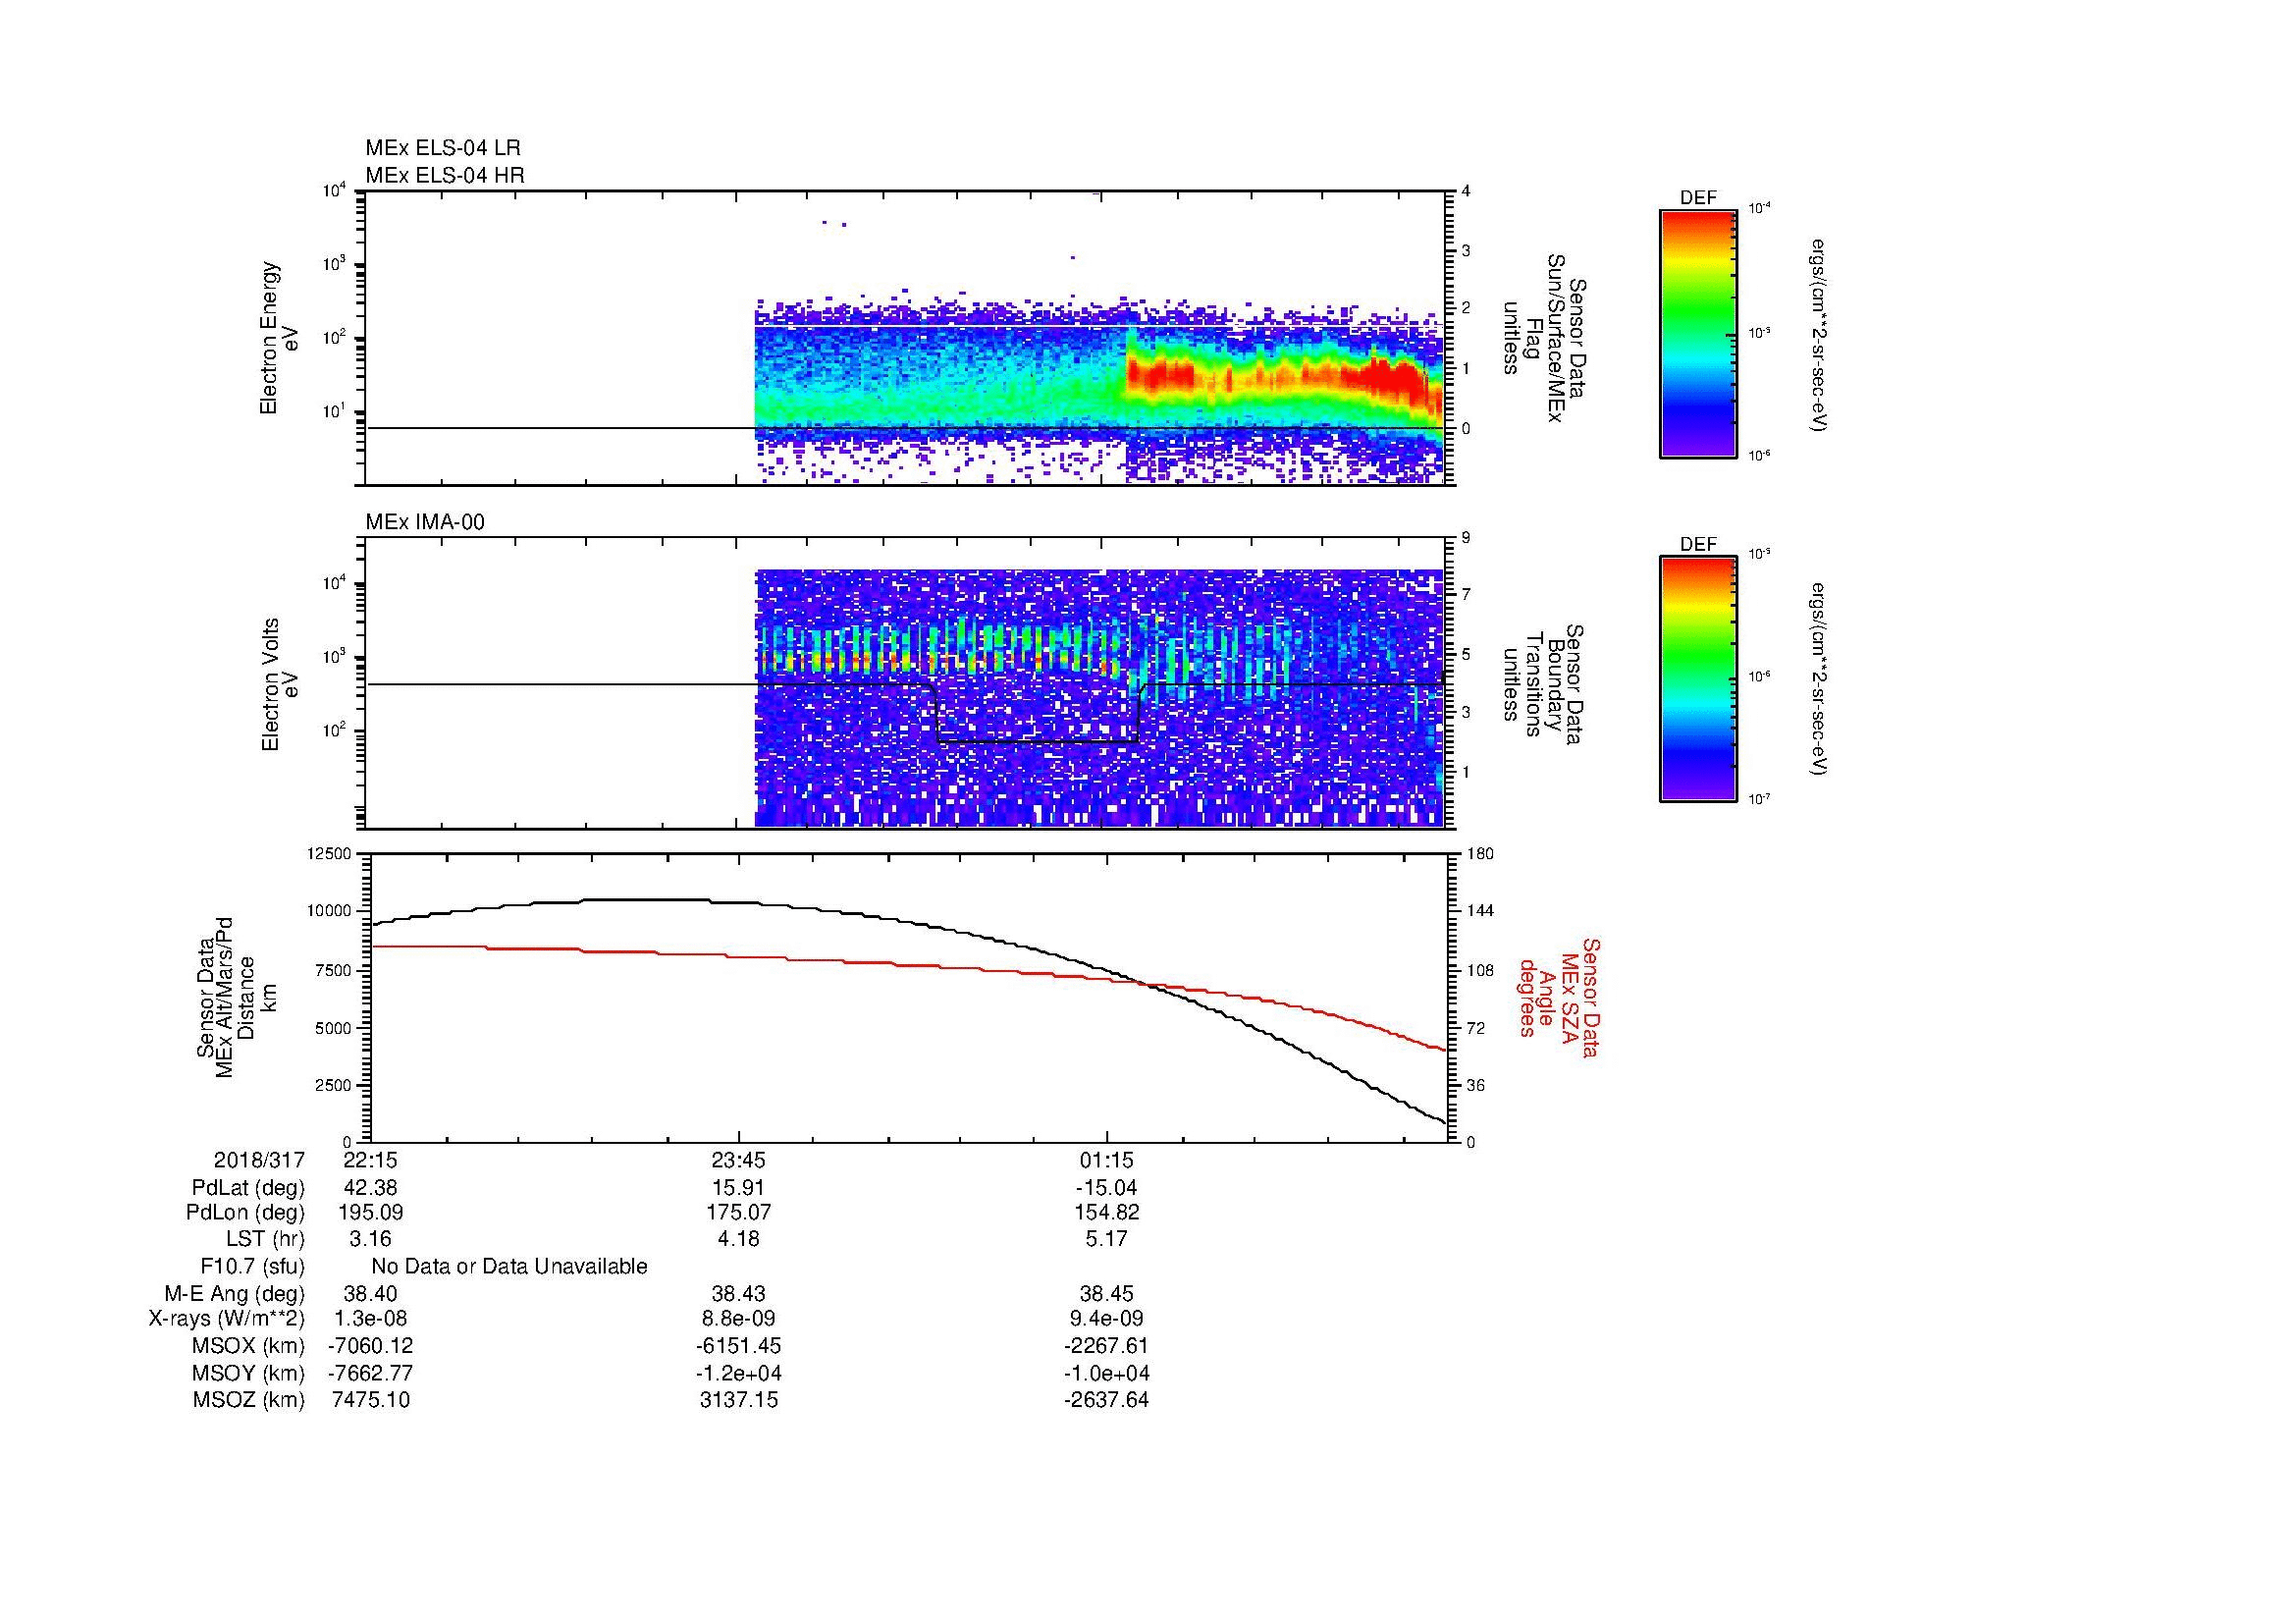2296x1623 pixels.
Task: Click the 108 tick on SZA axis
Action: point(1480,970)
